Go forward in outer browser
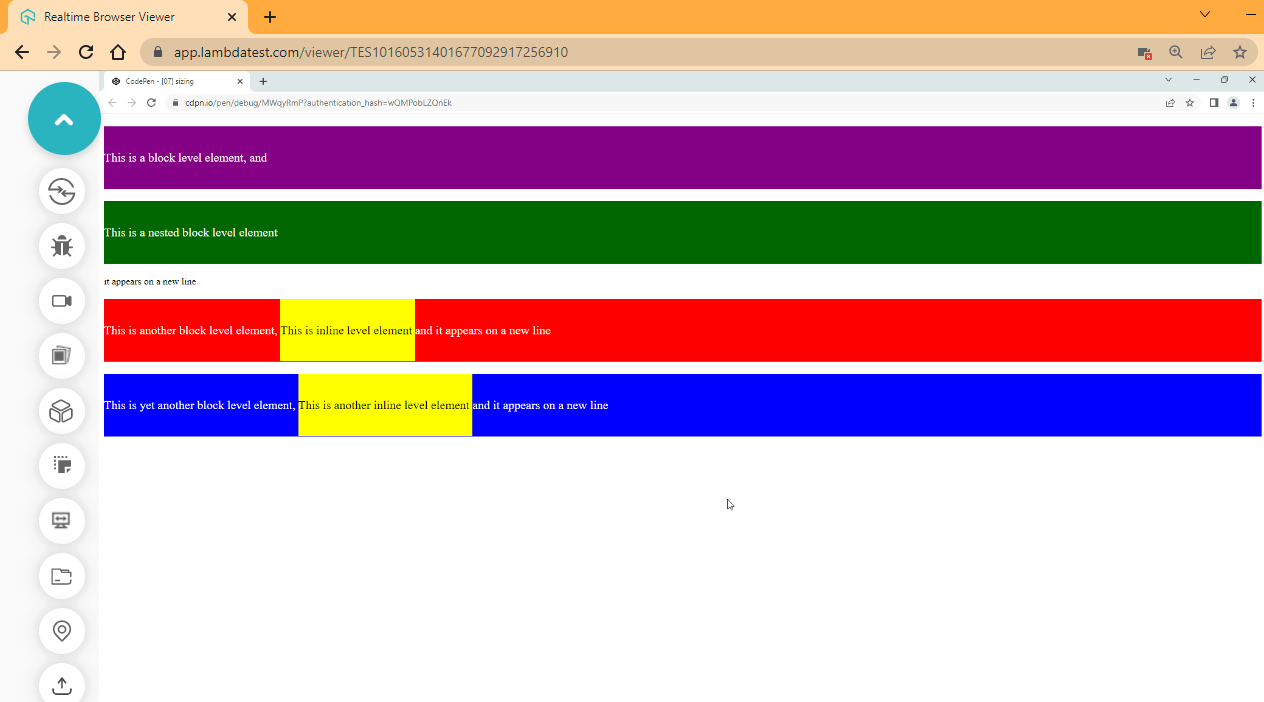Image resolution: width=1264 pixels, height=702 pixels. [54, 52]
